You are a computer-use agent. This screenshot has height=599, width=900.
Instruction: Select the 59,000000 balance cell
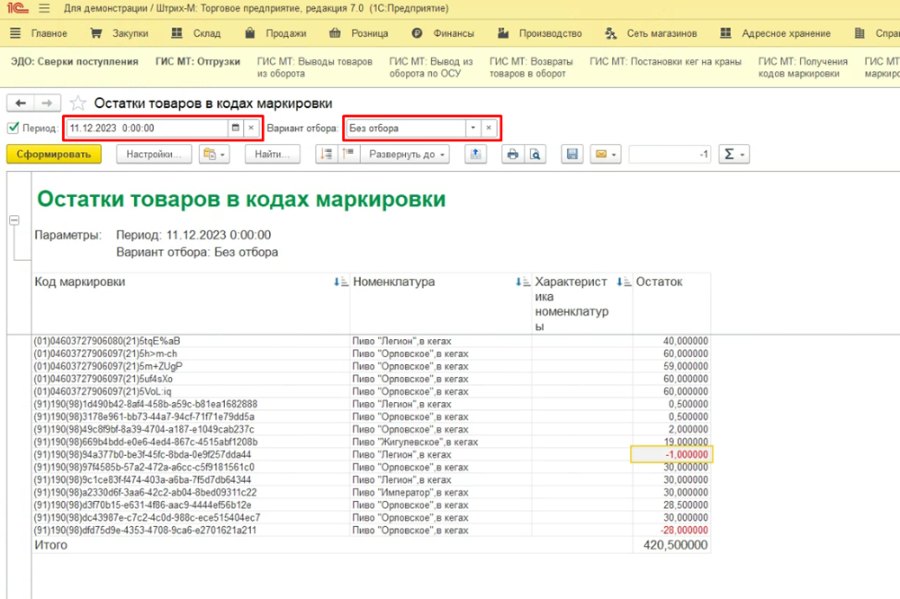pos(672,366)
